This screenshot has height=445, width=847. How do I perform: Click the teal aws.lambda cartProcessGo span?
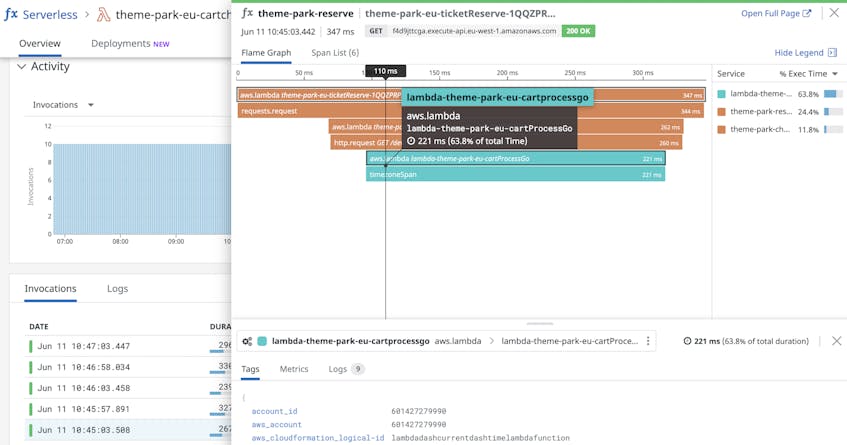click(516, 159)
